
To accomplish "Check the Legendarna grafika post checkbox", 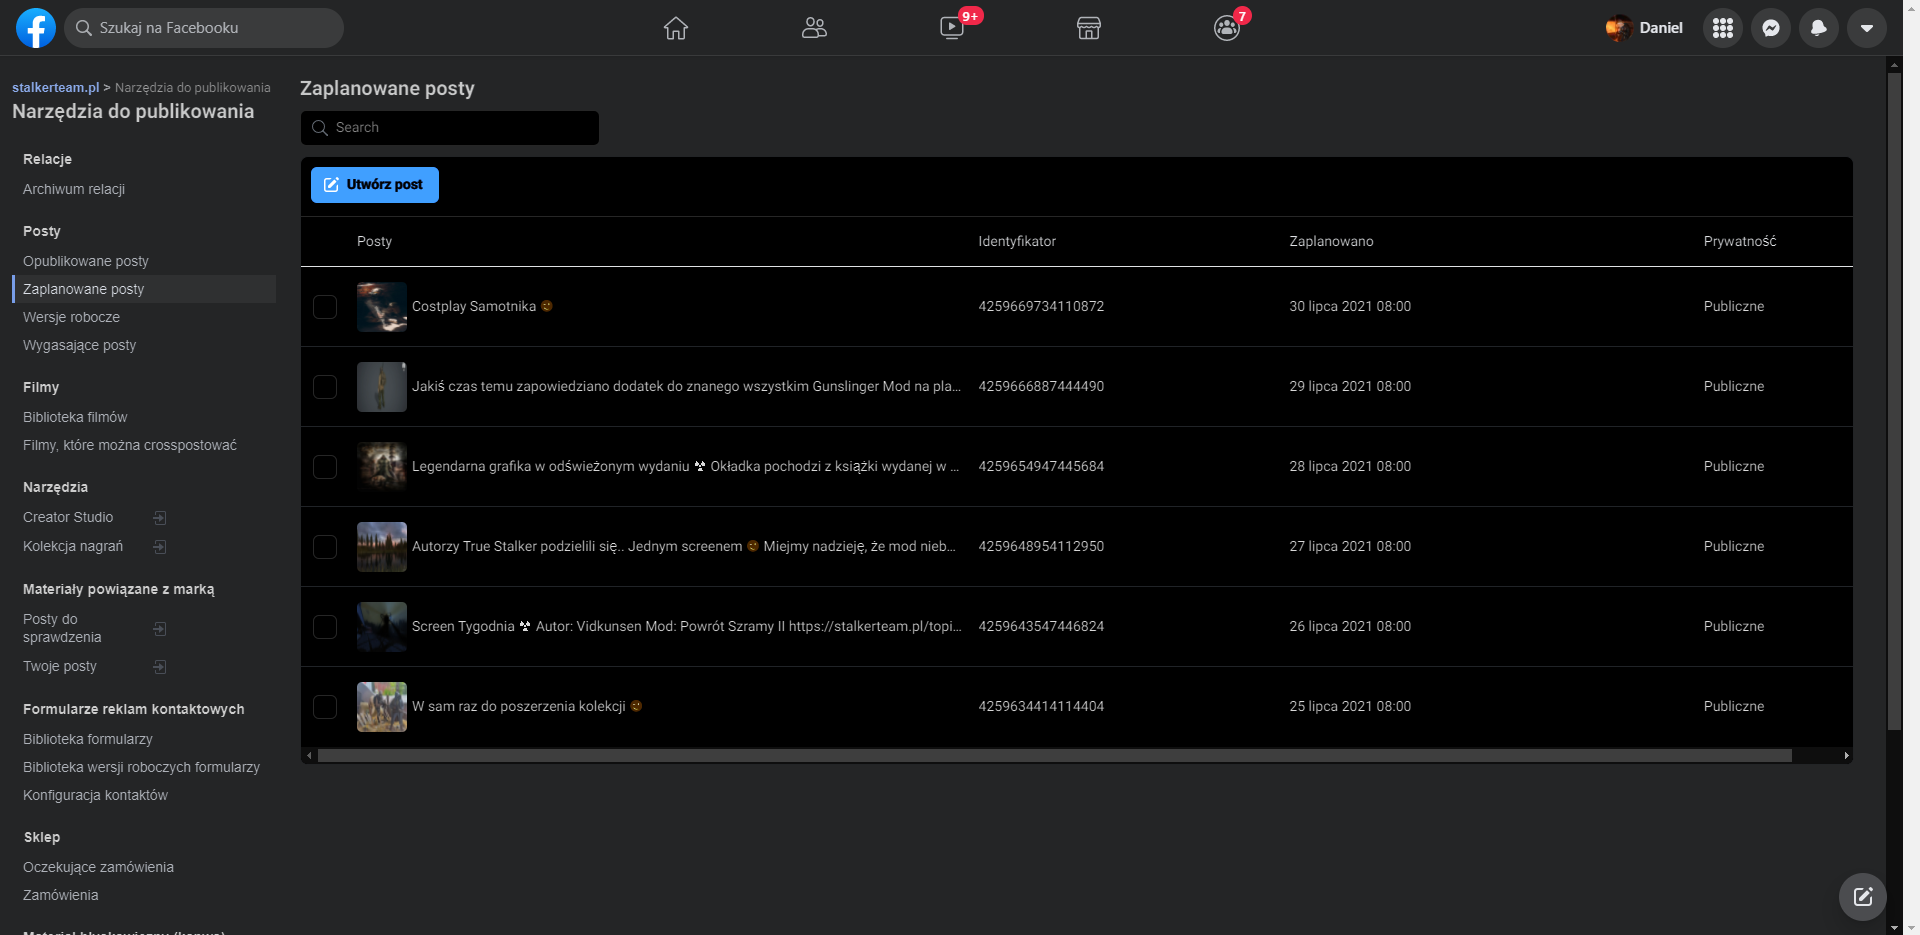I will click(325, 467).
